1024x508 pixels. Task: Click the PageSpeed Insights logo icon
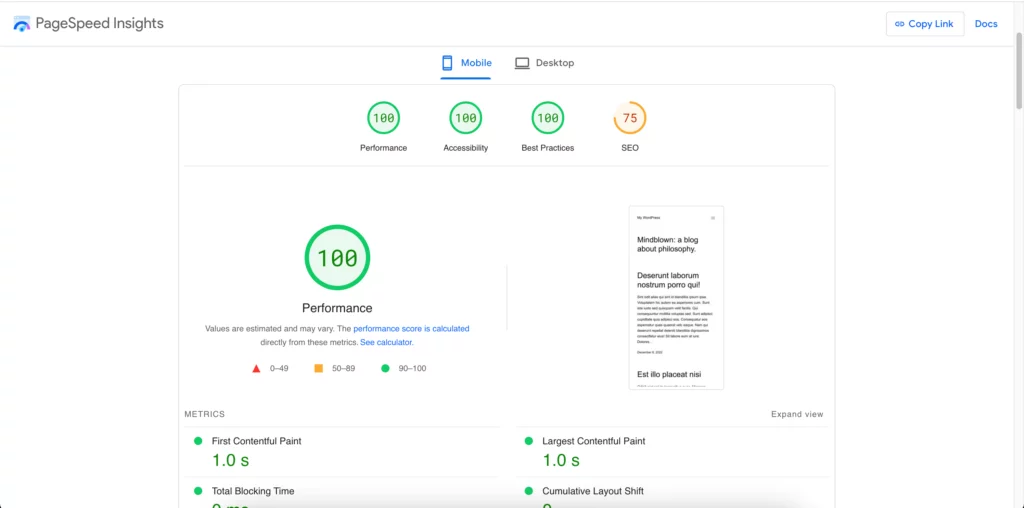pos(22,24)
